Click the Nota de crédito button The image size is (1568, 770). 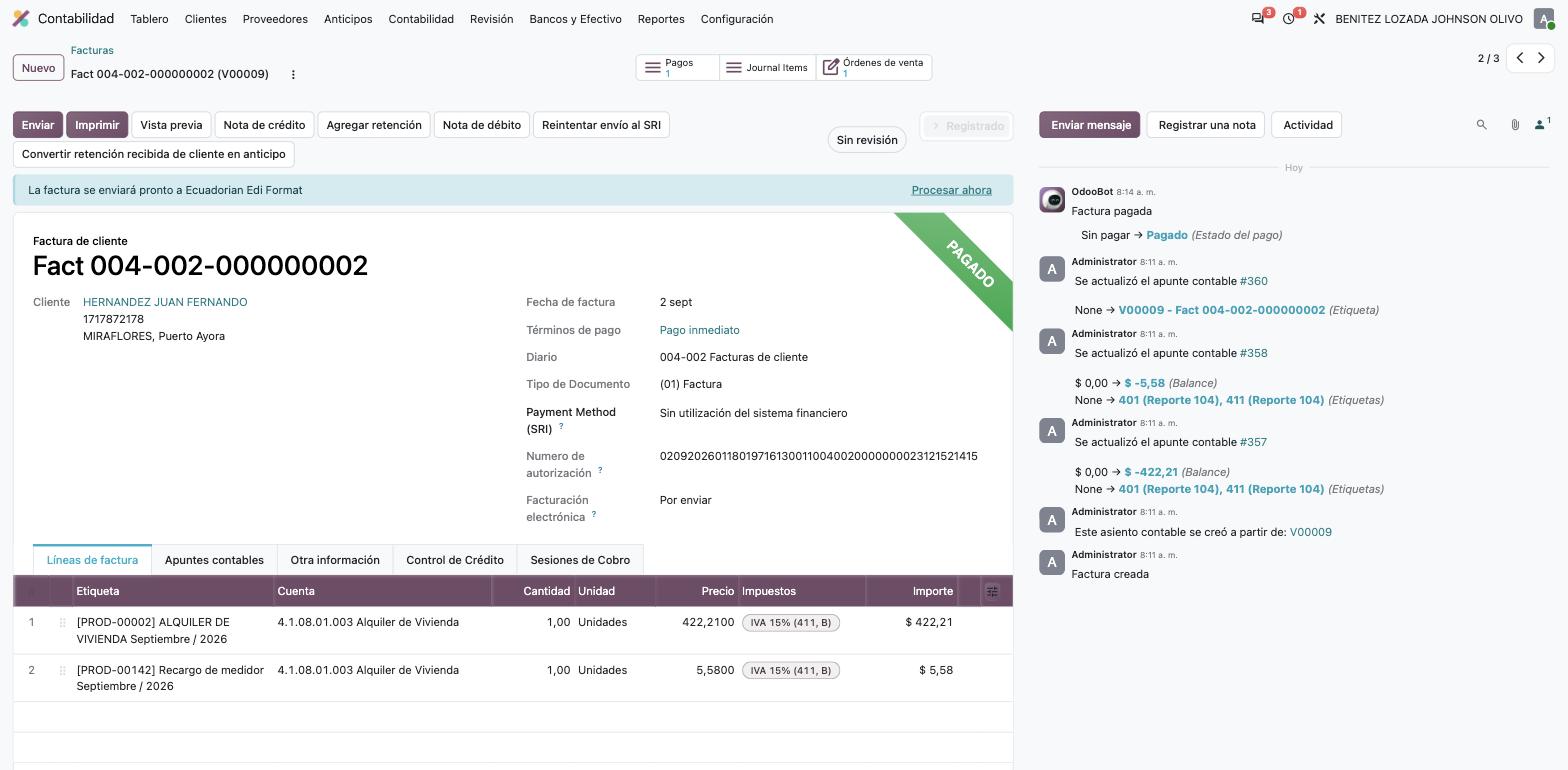pyautogui.click(x=264, y=125)
